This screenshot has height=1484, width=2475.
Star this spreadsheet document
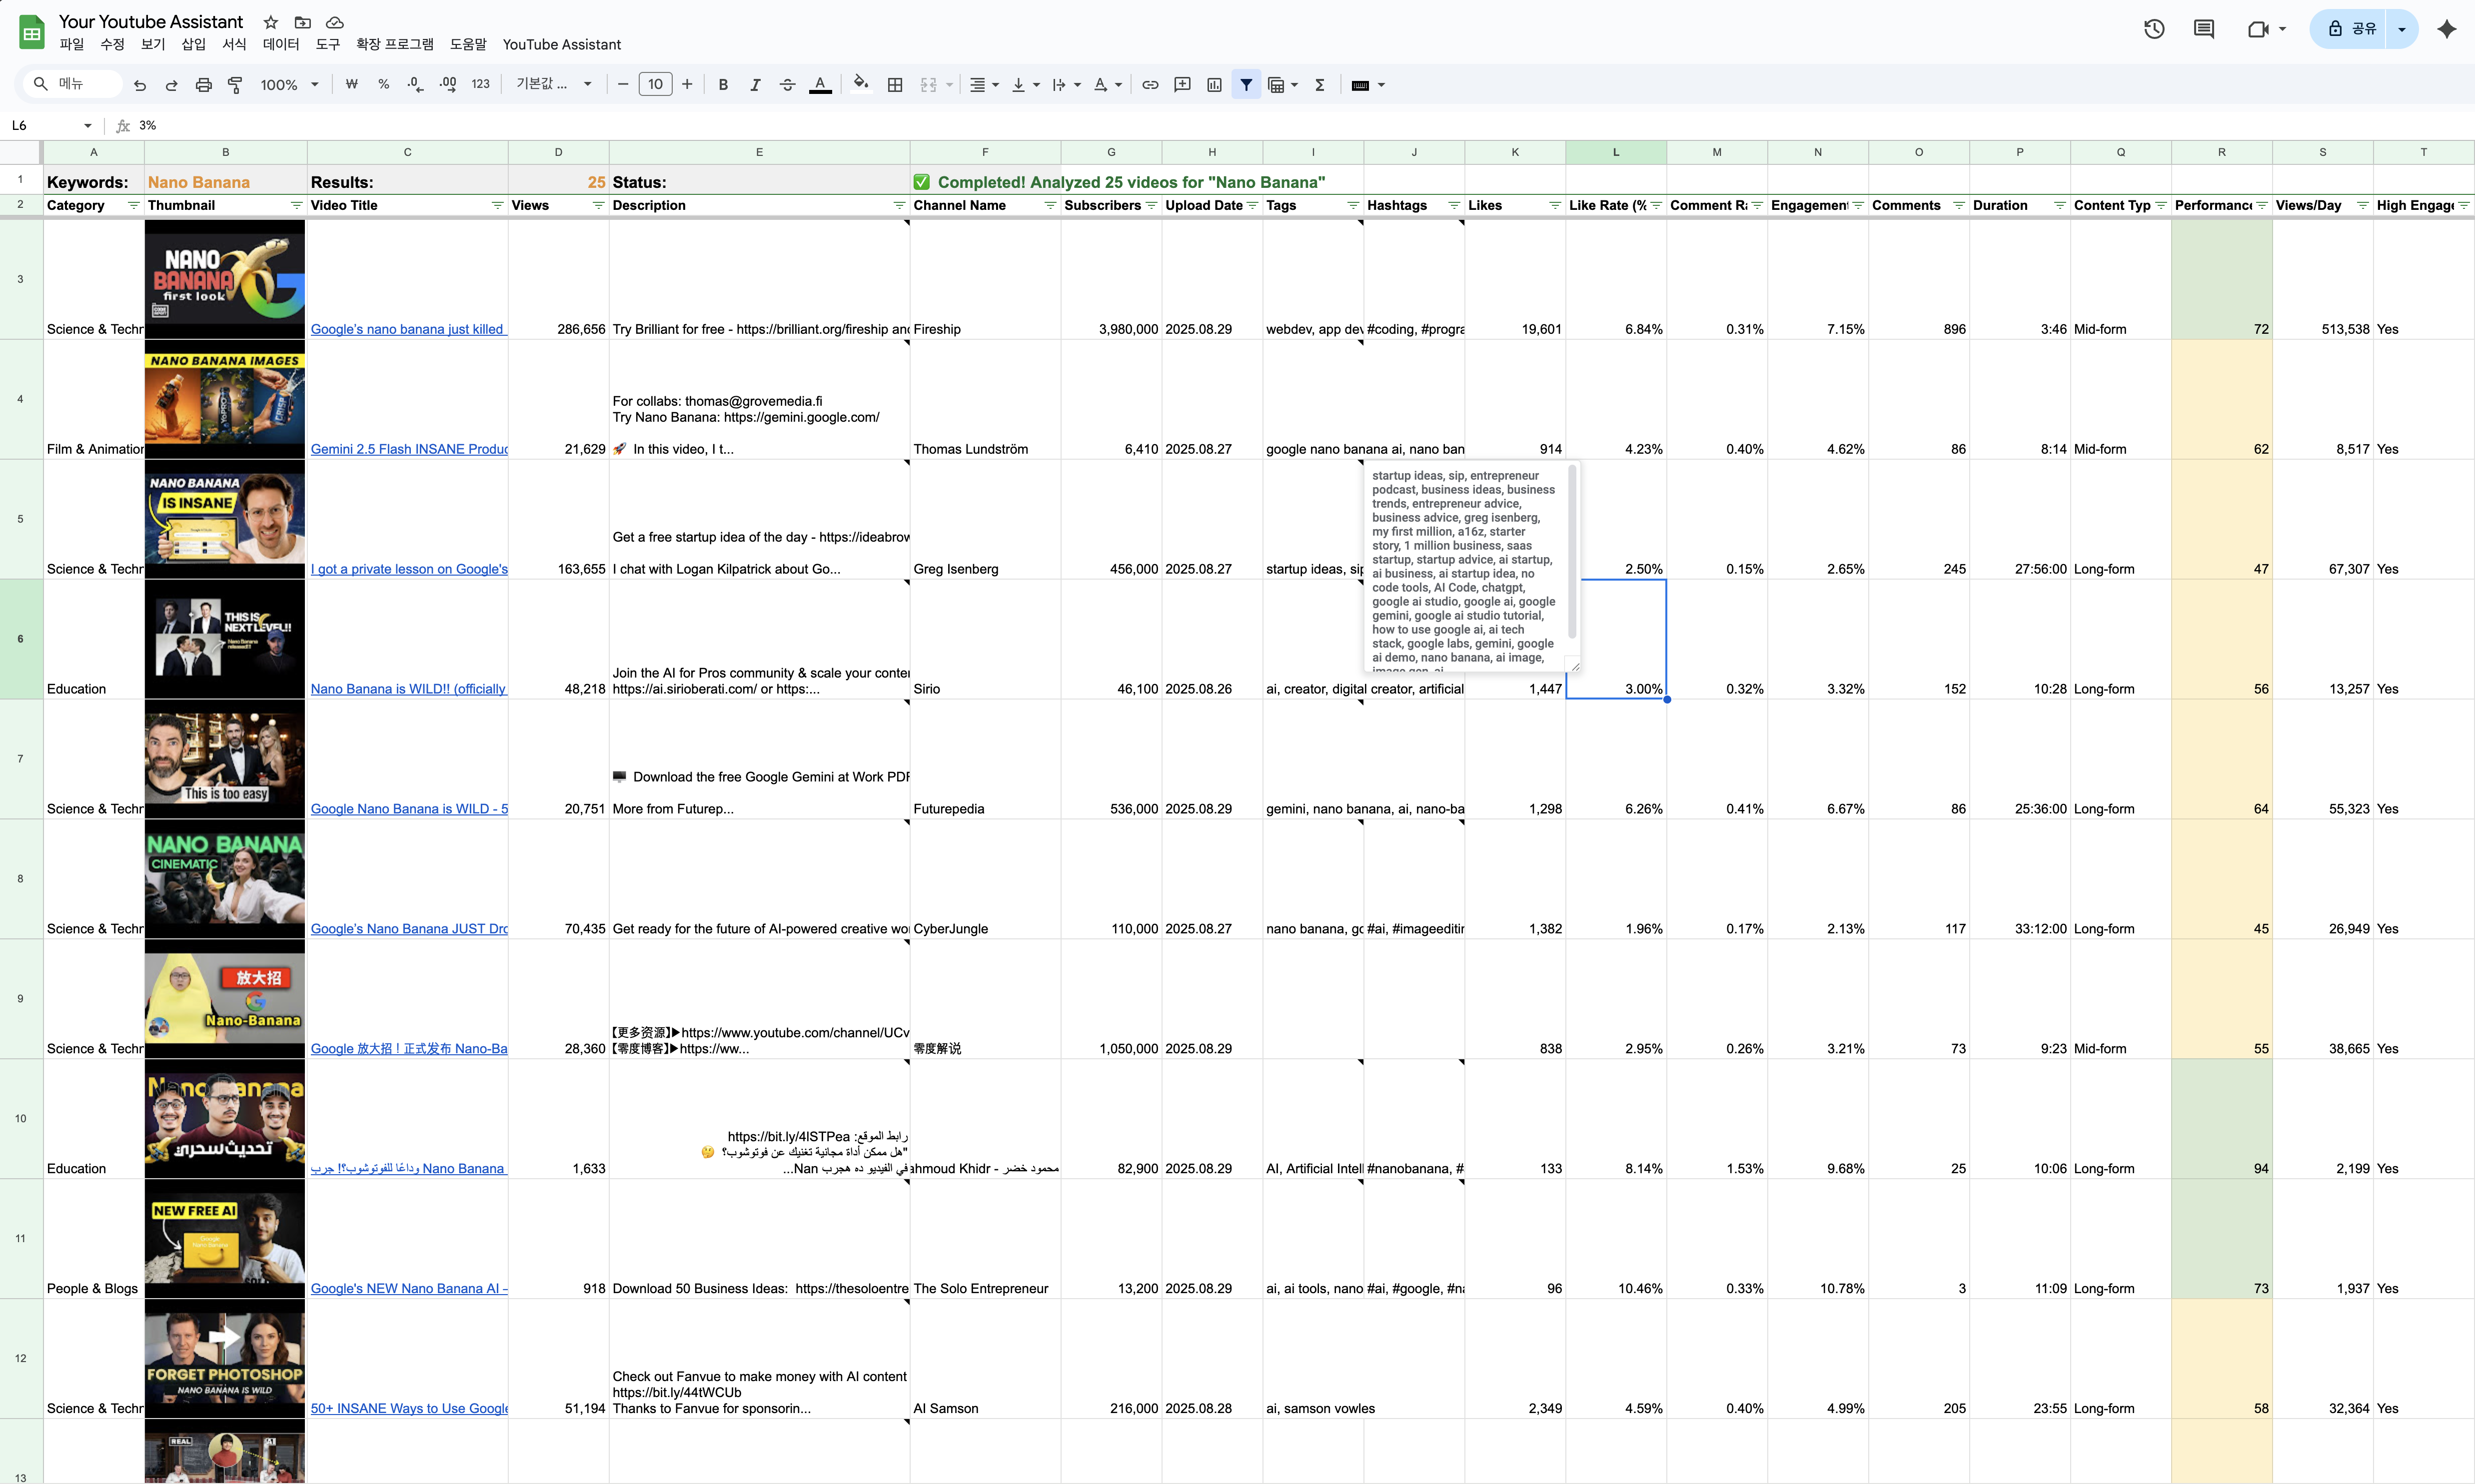(270, 22)
